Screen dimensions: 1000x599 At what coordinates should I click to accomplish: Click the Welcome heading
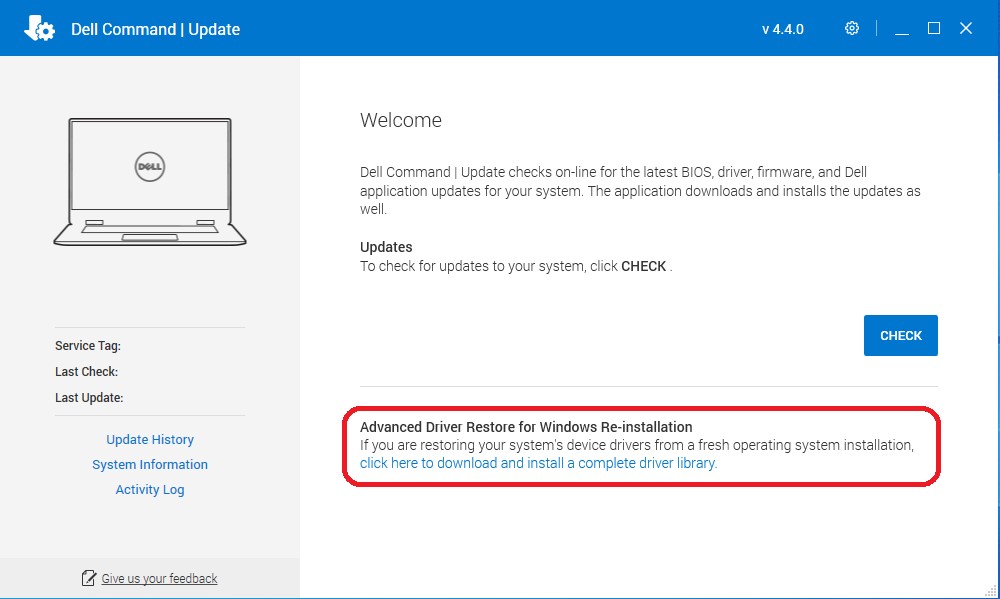point(400,120)
